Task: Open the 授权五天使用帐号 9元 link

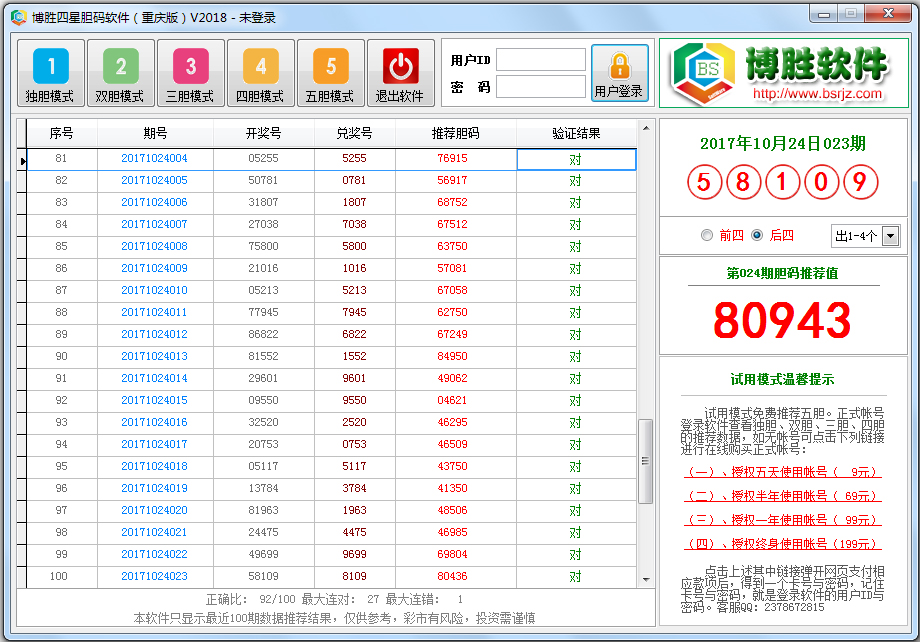Action: tap(782, 472)
